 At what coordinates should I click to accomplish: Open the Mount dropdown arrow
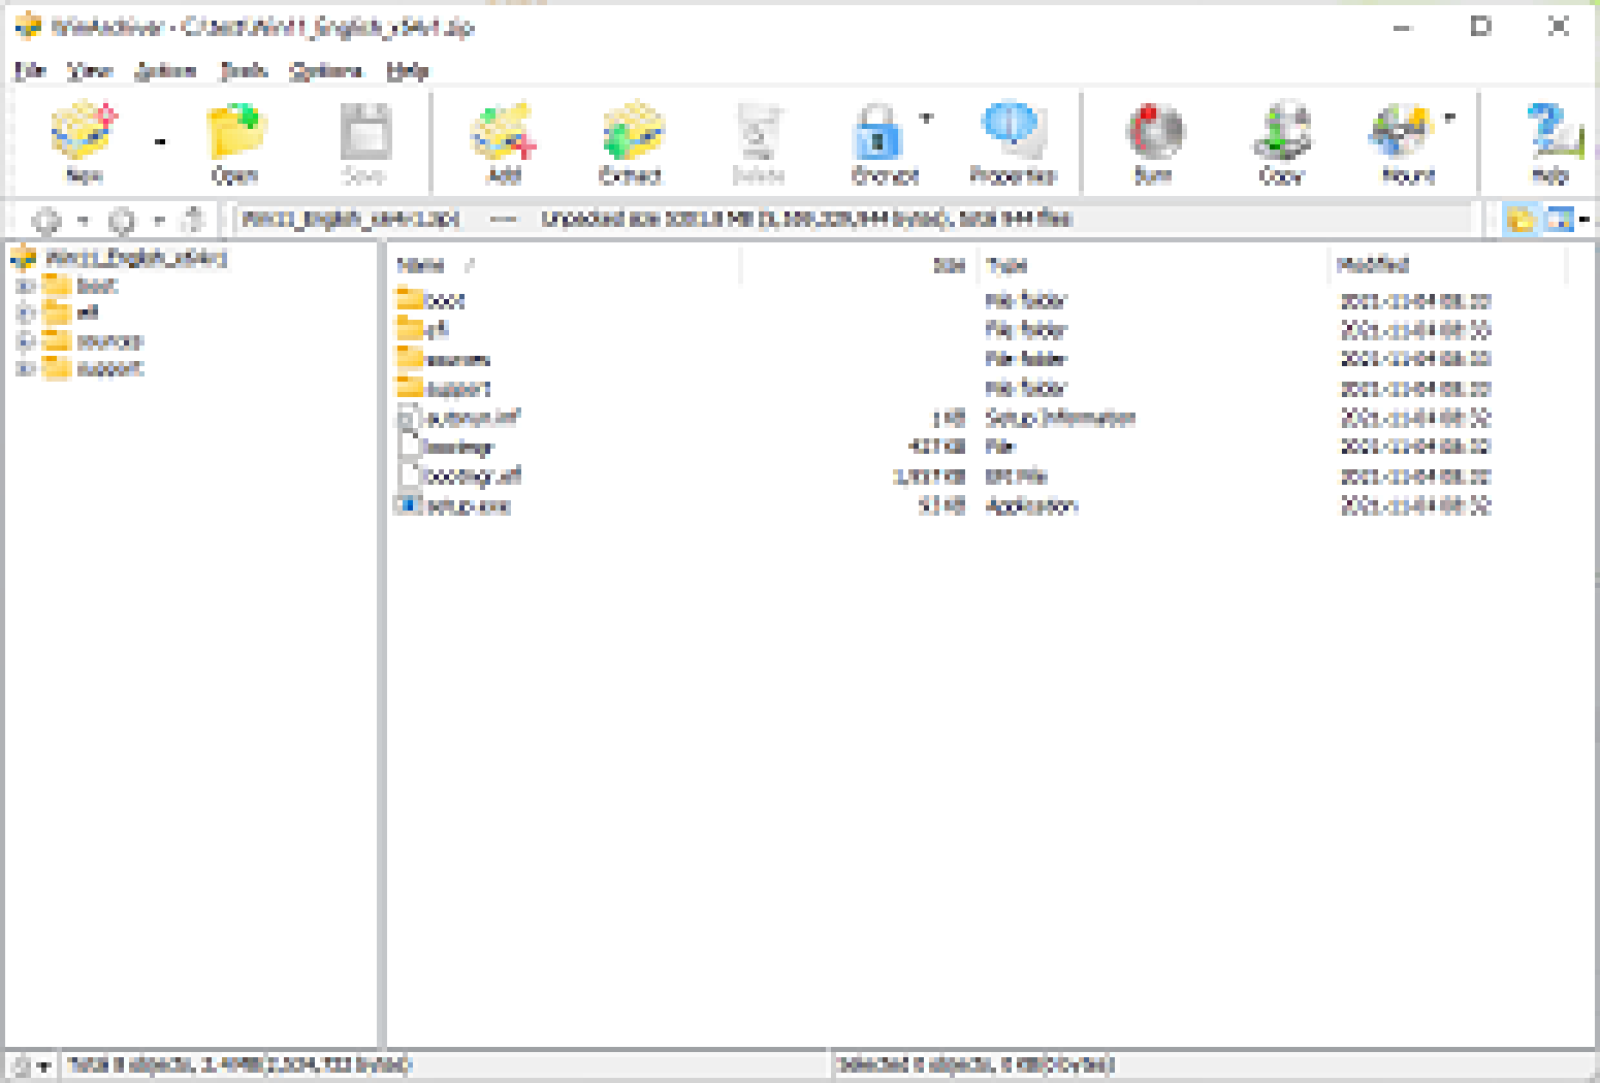click(x=1450, y=118)
